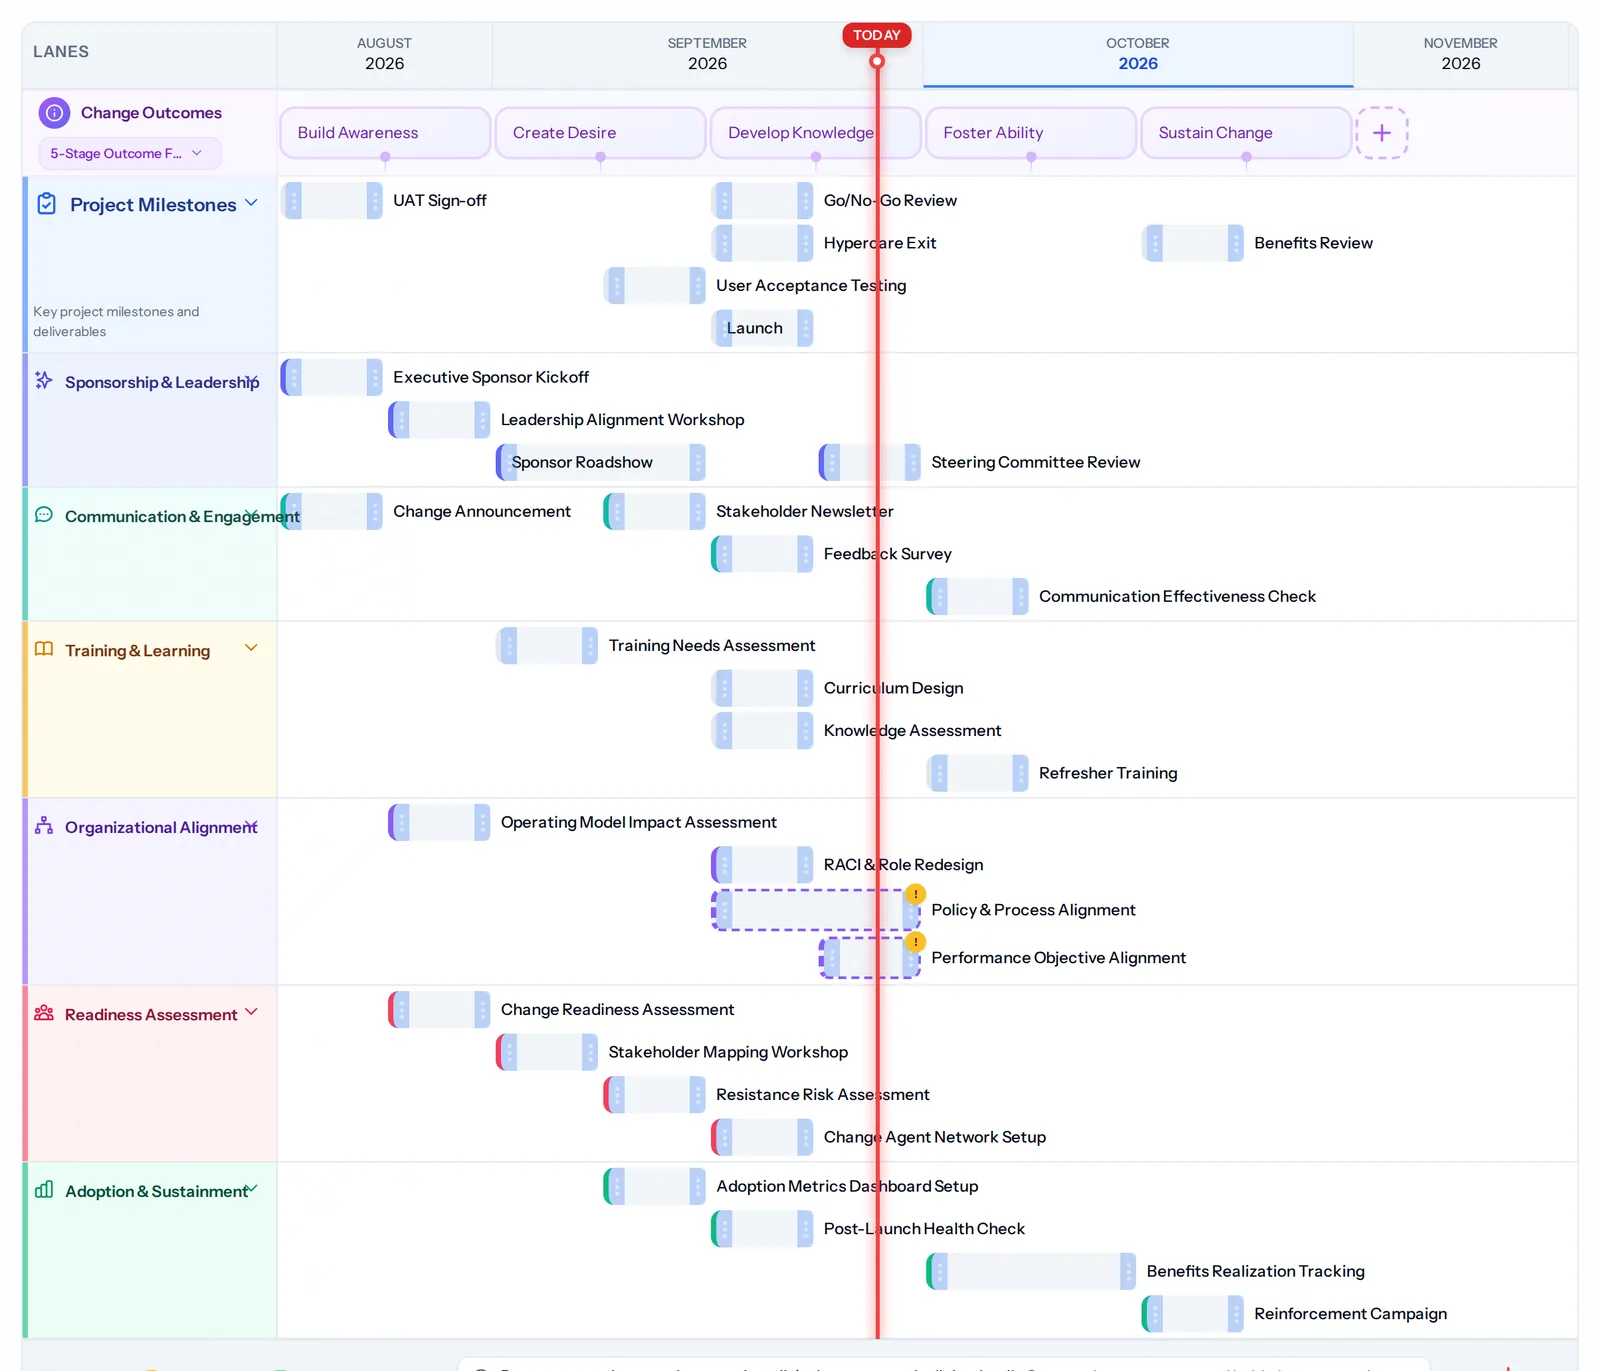
Task: Collapse the Project Milestones lane chevron
Action: [x=251, y=203]
